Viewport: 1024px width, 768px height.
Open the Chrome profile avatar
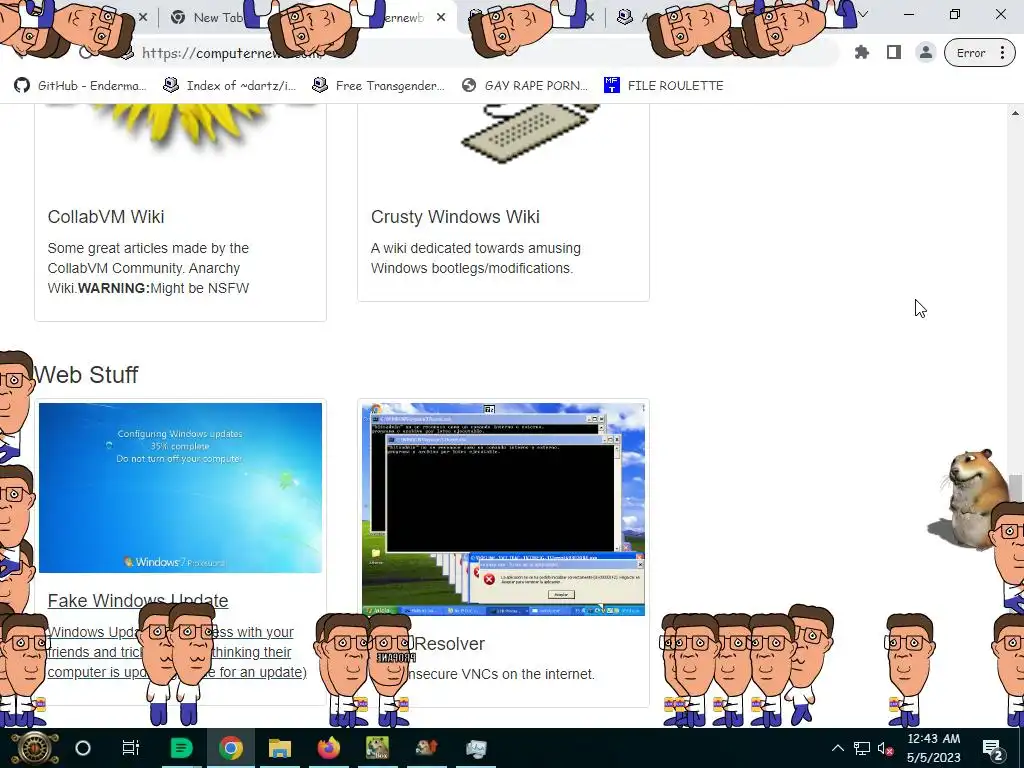pyautogui.click(x=925, y=53)
